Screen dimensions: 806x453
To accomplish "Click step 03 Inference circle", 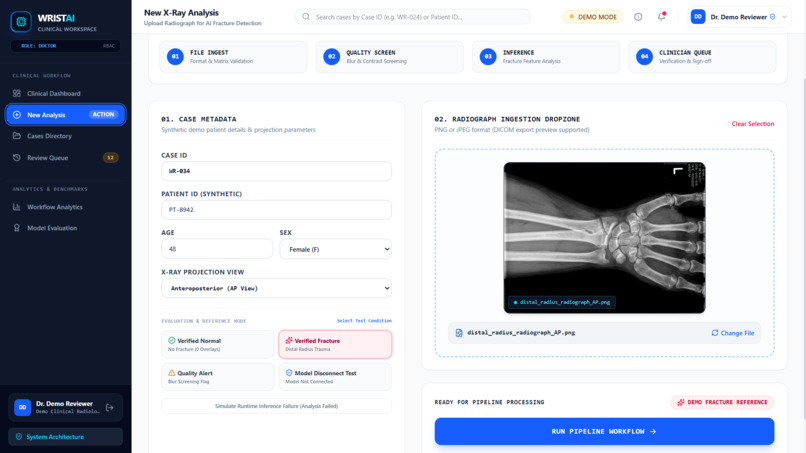I will (x=488, y=57).
